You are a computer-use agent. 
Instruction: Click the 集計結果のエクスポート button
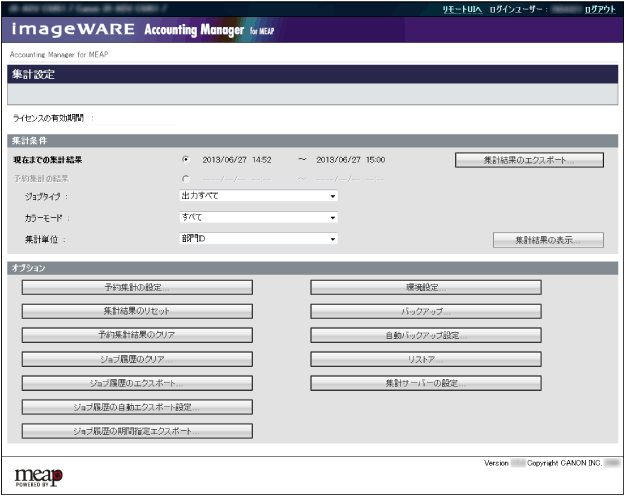point(529,159)
